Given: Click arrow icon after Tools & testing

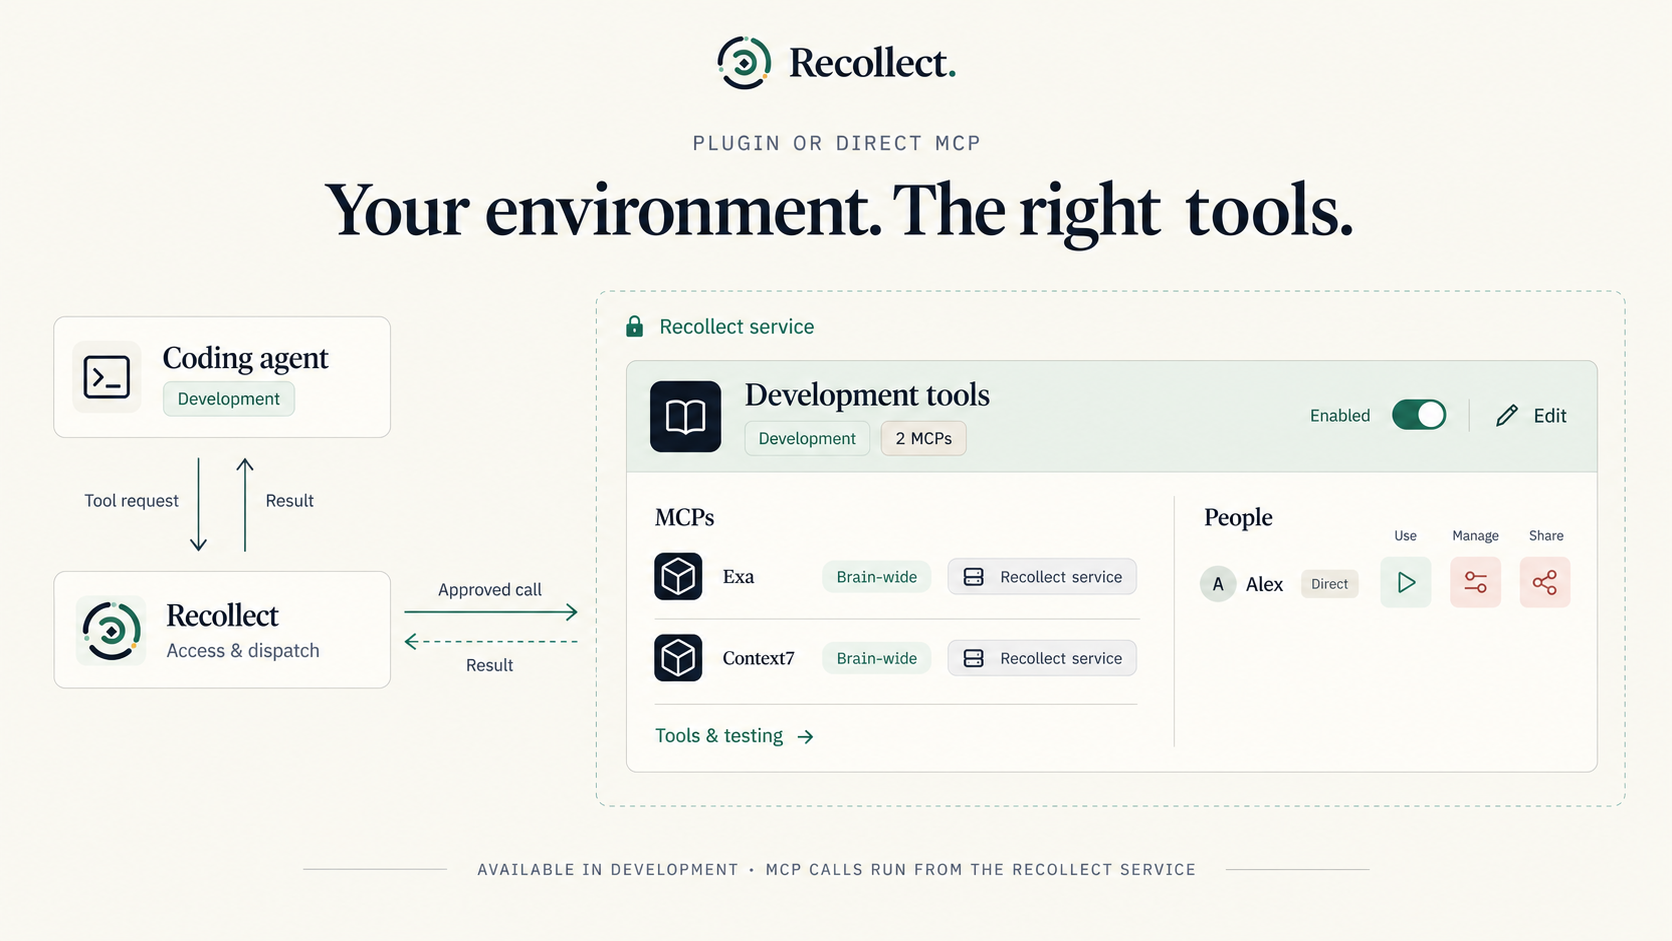Looking at the screenshot, I should click(805, 737).
